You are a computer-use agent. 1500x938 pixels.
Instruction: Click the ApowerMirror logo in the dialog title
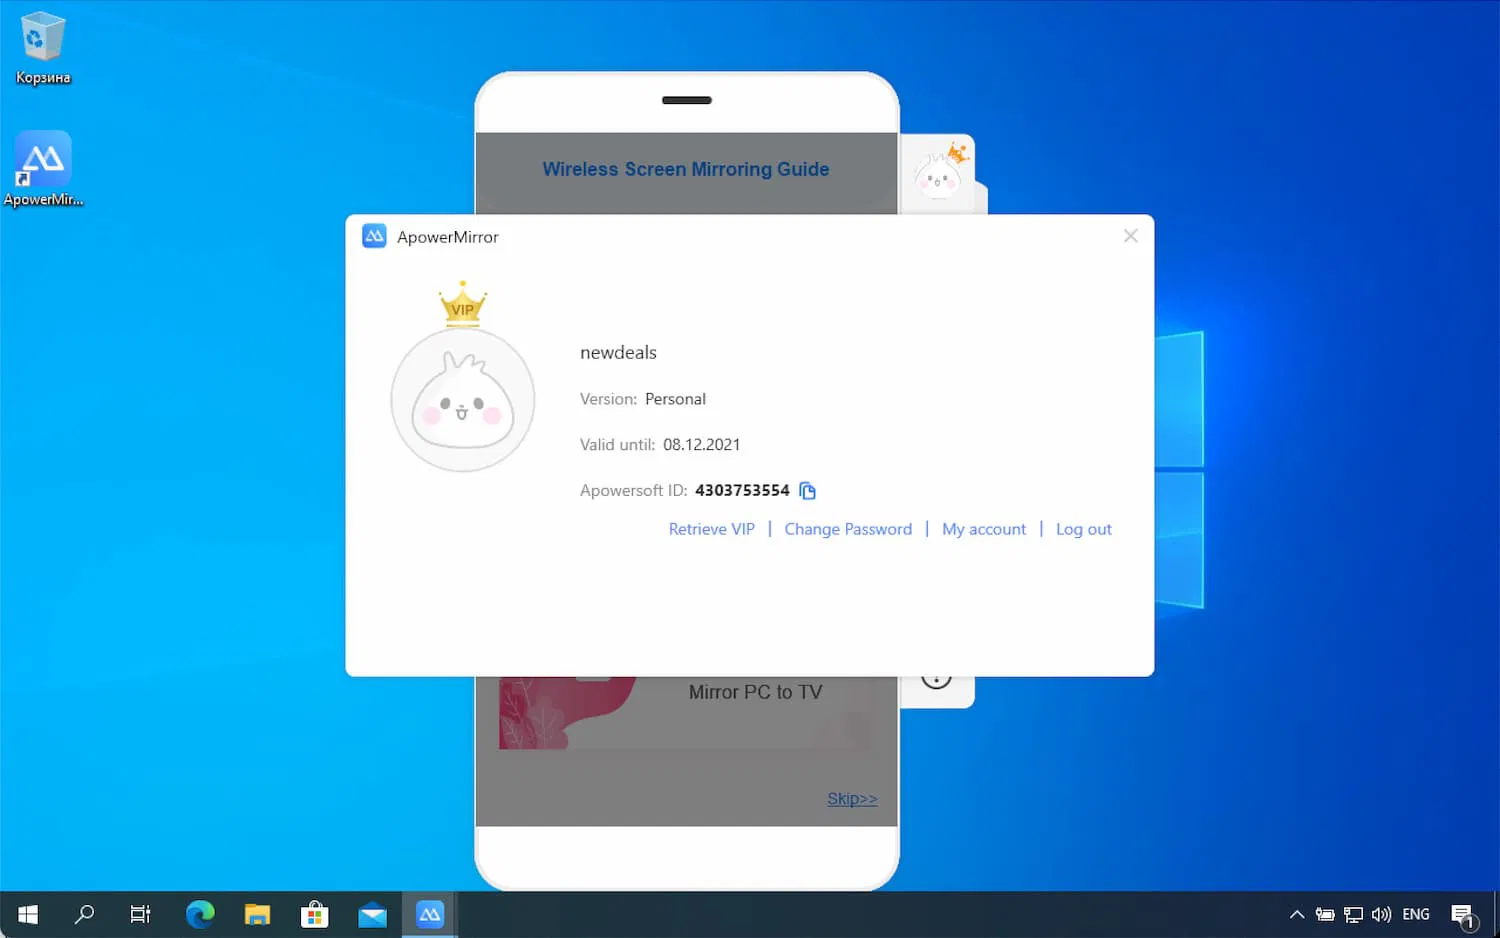(374, 236)
